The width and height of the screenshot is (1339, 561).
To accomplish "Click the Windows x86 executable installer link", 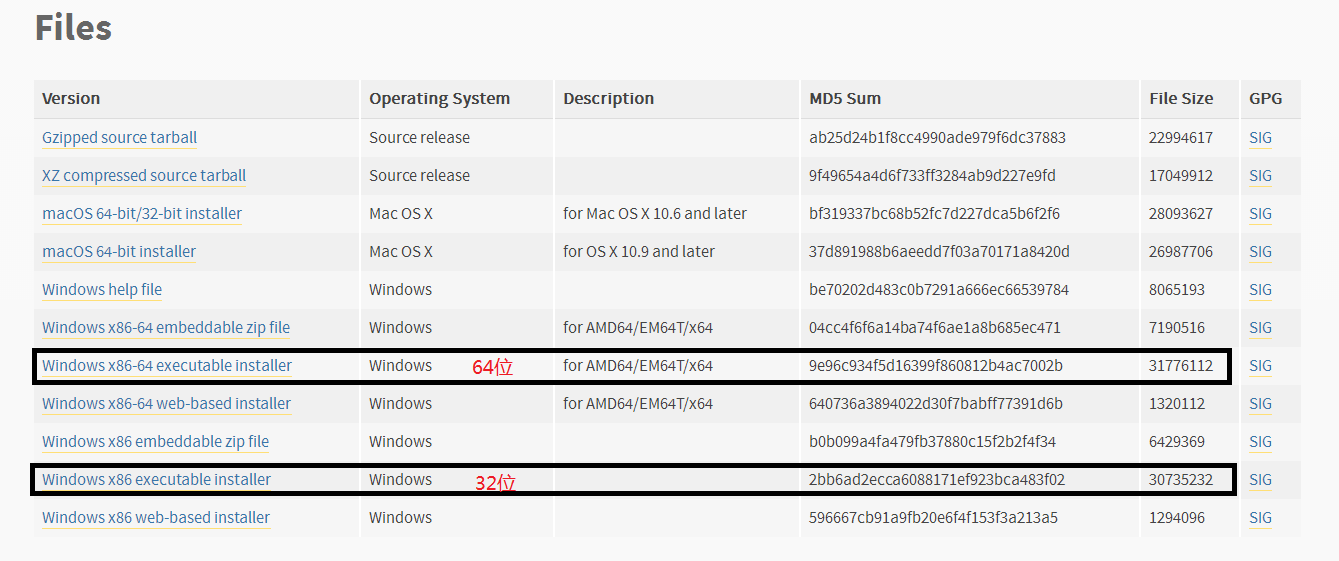I will pos(156,480).
